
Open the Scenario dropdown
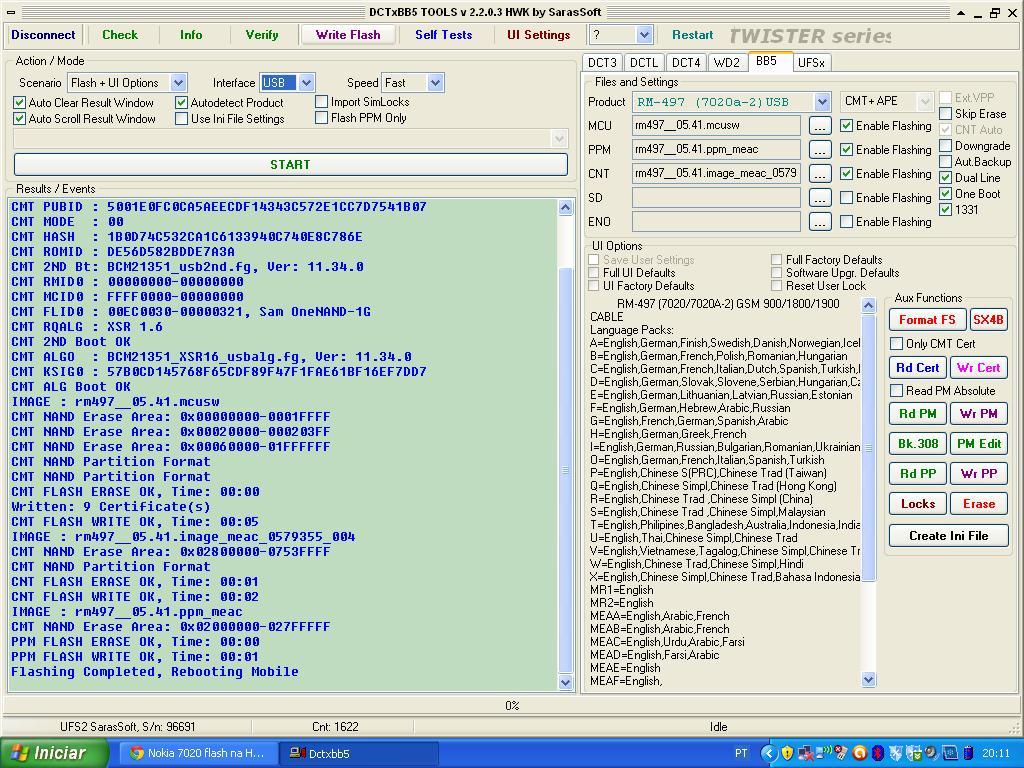[x=178, y=83]
